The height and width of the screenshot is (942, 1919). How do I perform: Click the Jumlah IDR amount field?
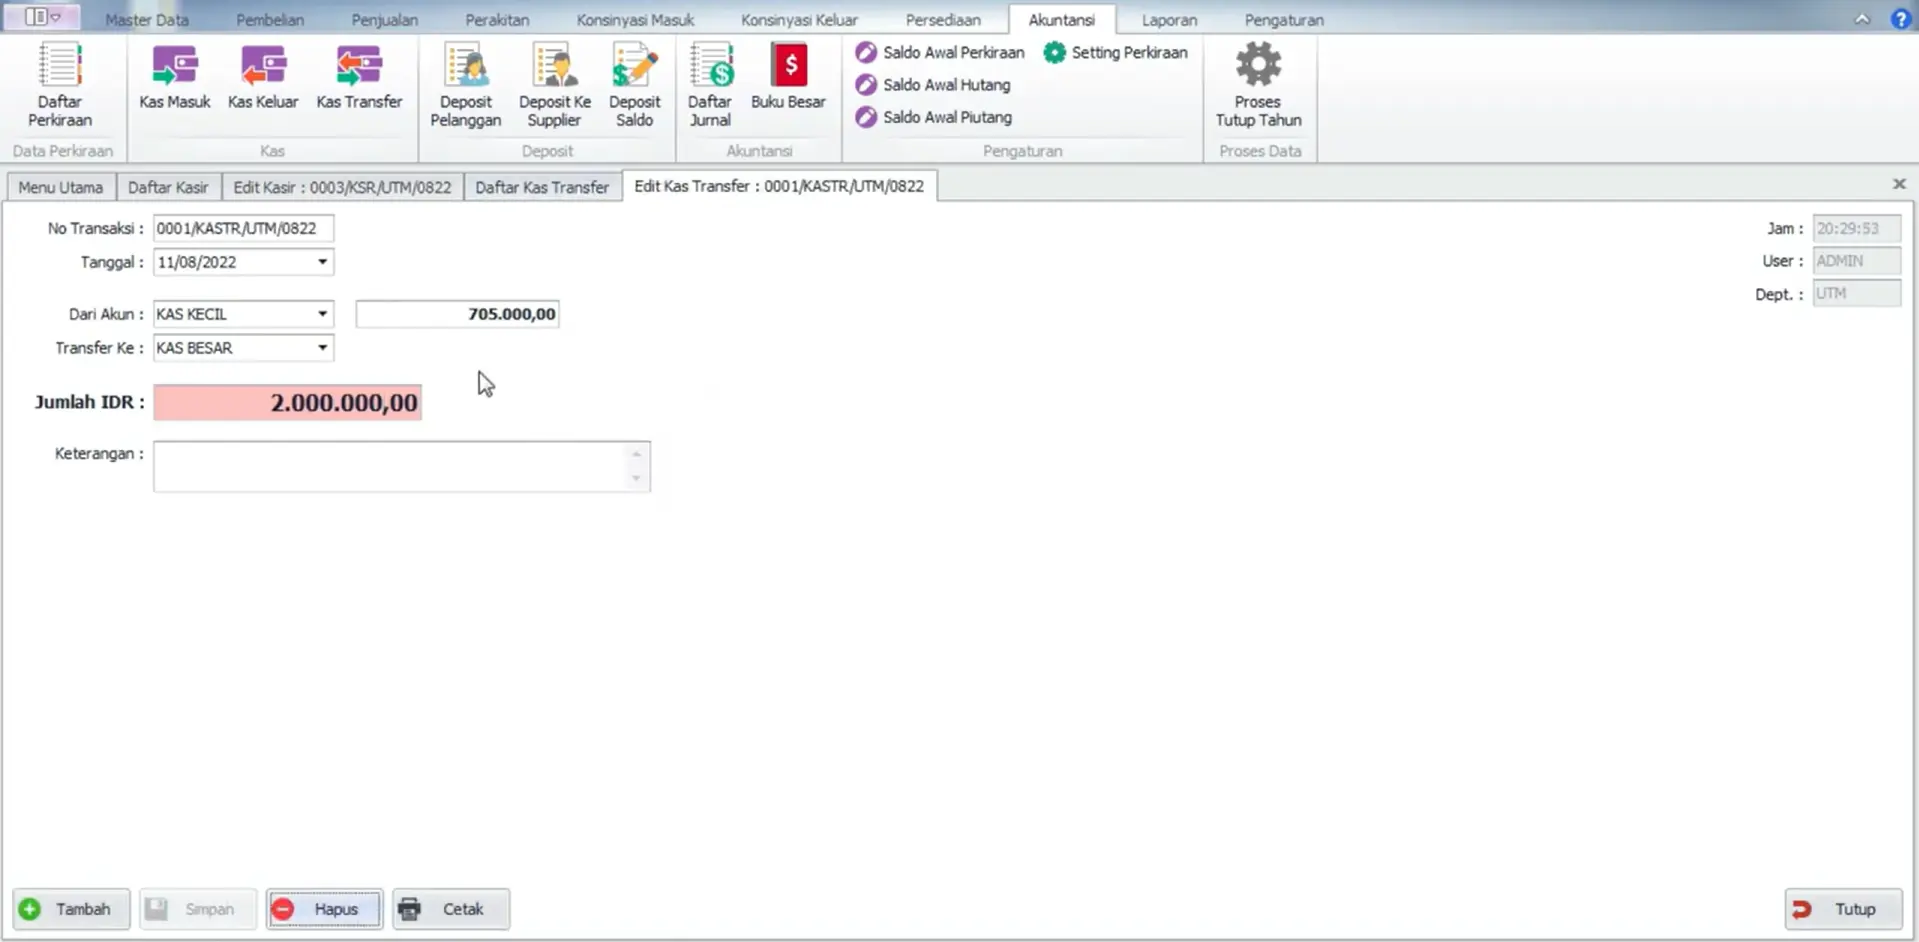point(288,403)
